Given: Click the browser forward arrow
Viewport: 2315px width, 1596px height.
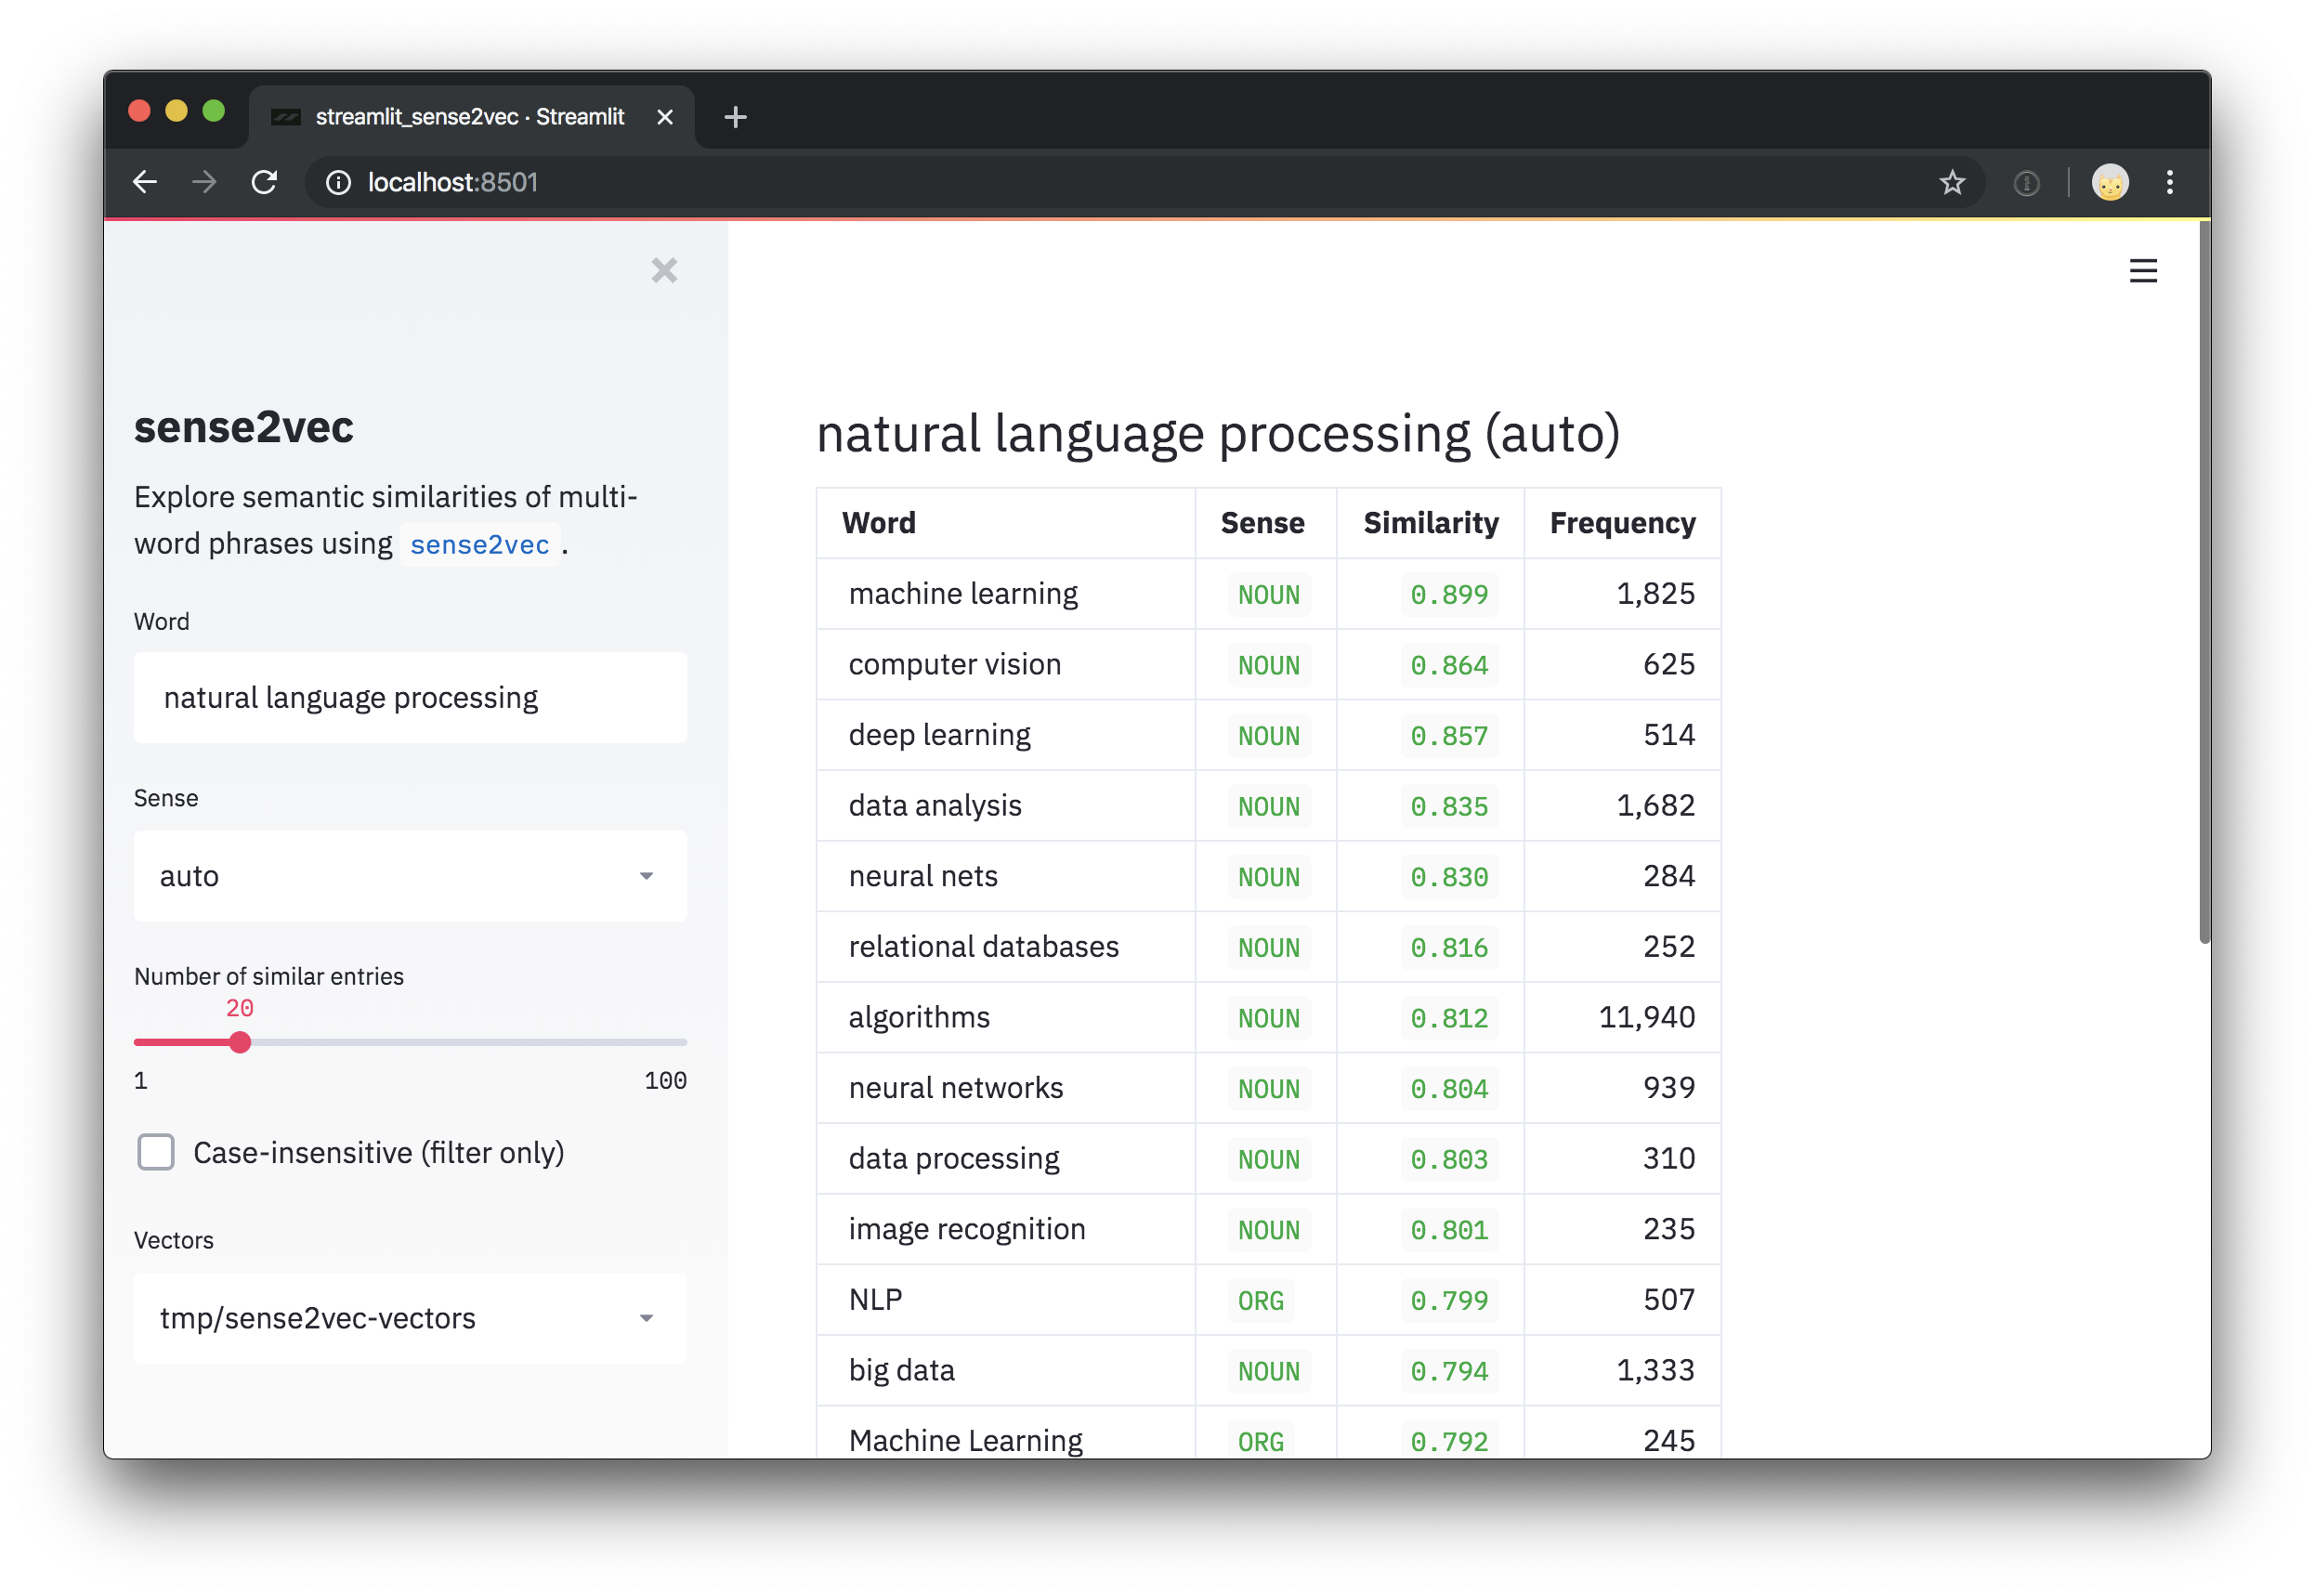Looking at the screenshot, I should 204,182.
